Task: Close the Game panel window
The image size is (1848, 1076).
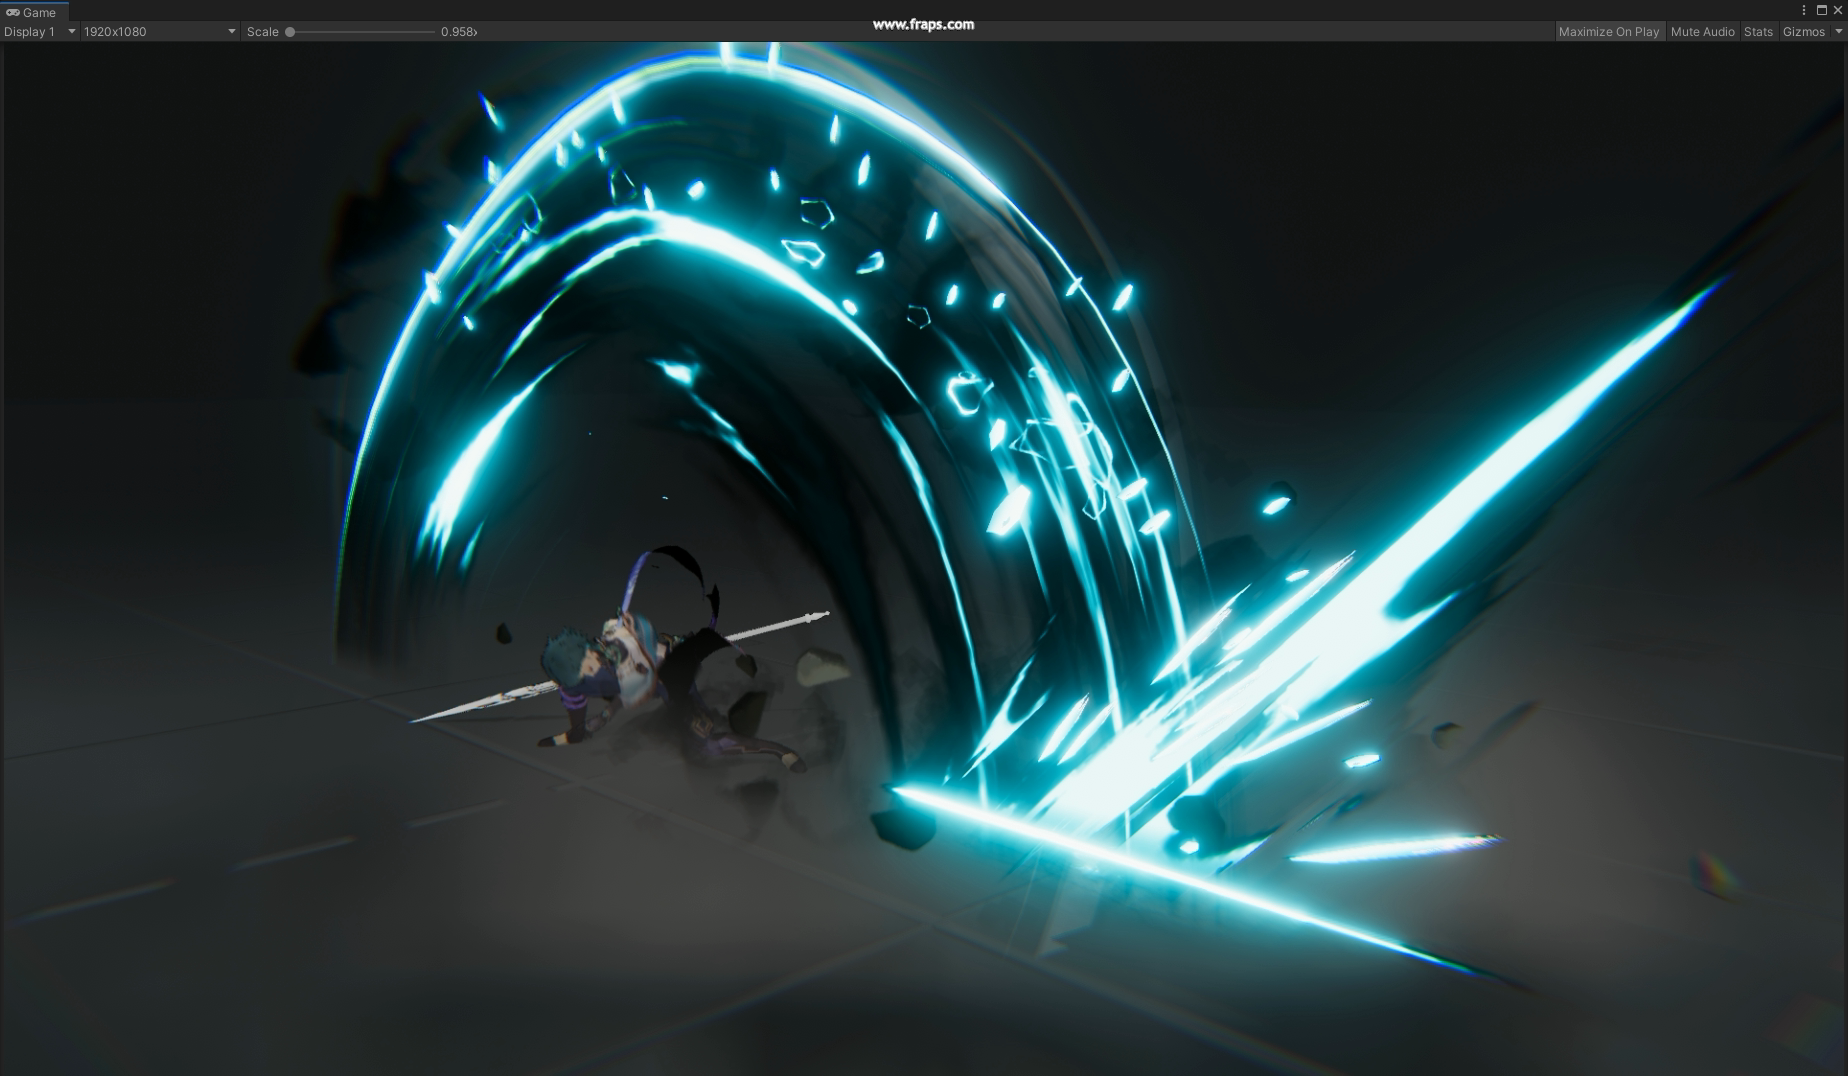Action: [x=1837, y=10]
